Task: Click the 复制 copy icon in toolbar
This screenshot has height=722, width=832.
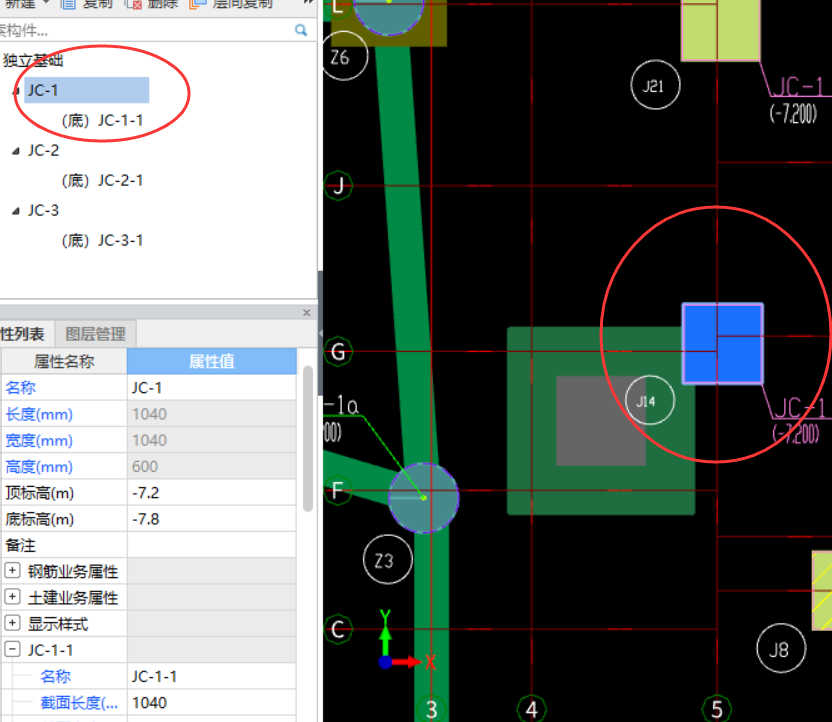Action: pyautogui.click(x=68, y=4)
